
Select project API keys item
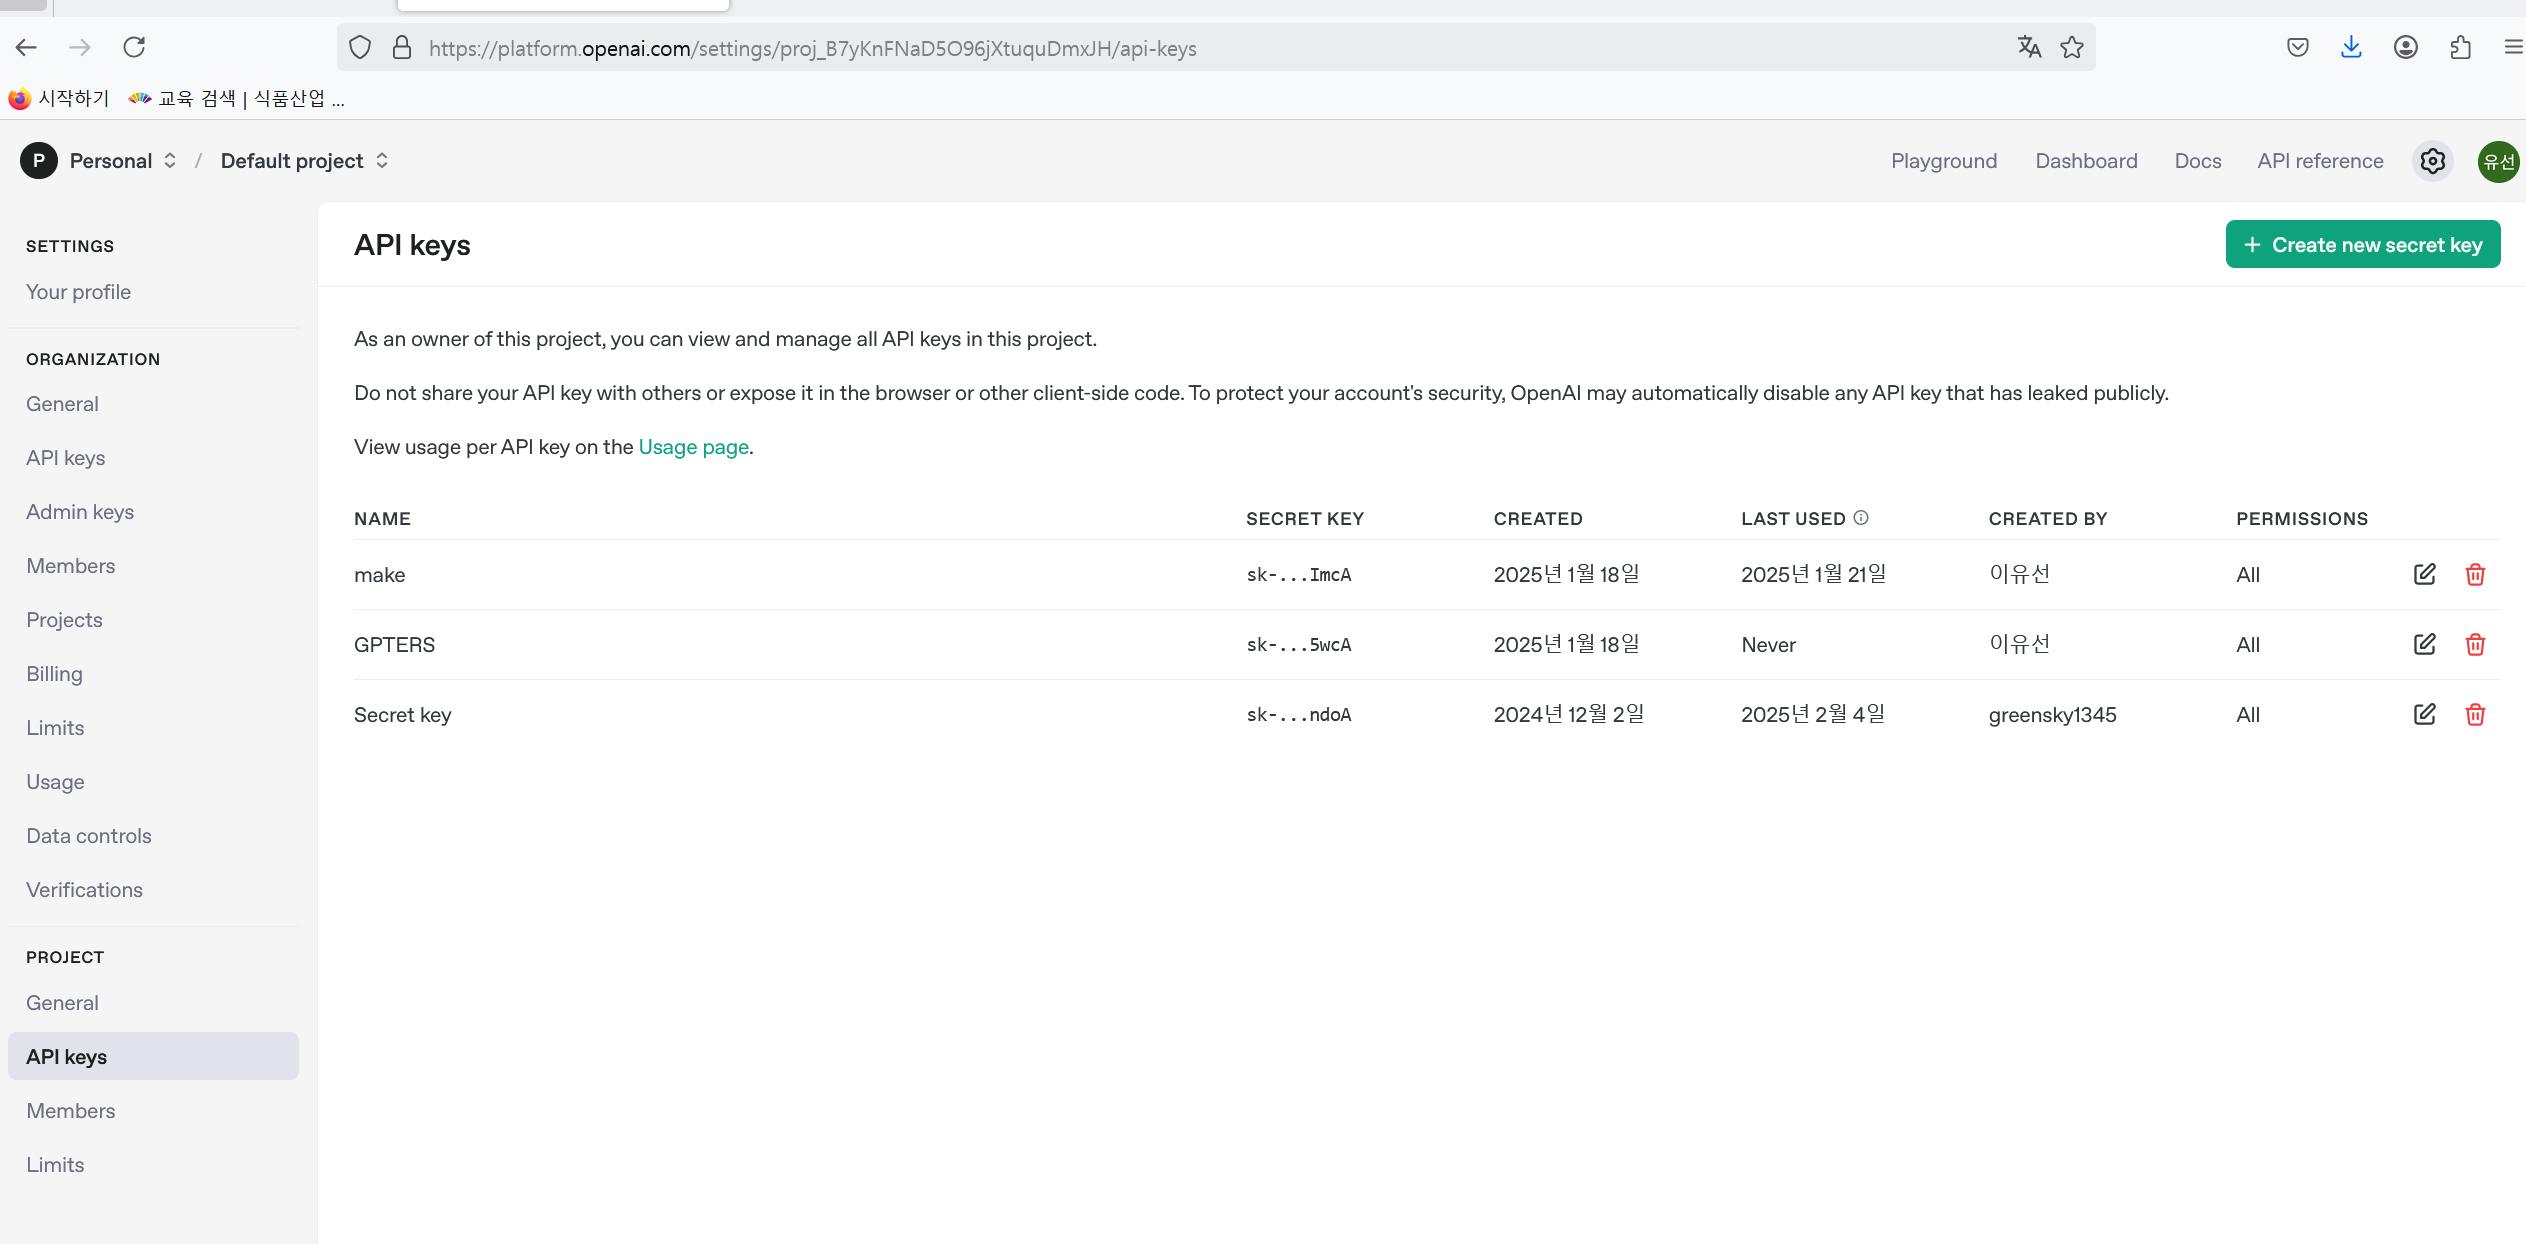click(x=153, y=1057)
